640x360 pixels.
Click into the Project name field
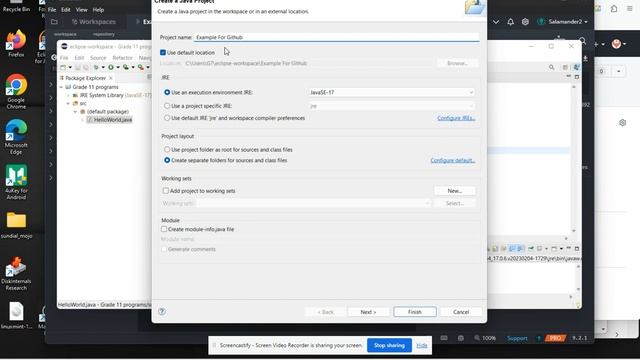336,37
